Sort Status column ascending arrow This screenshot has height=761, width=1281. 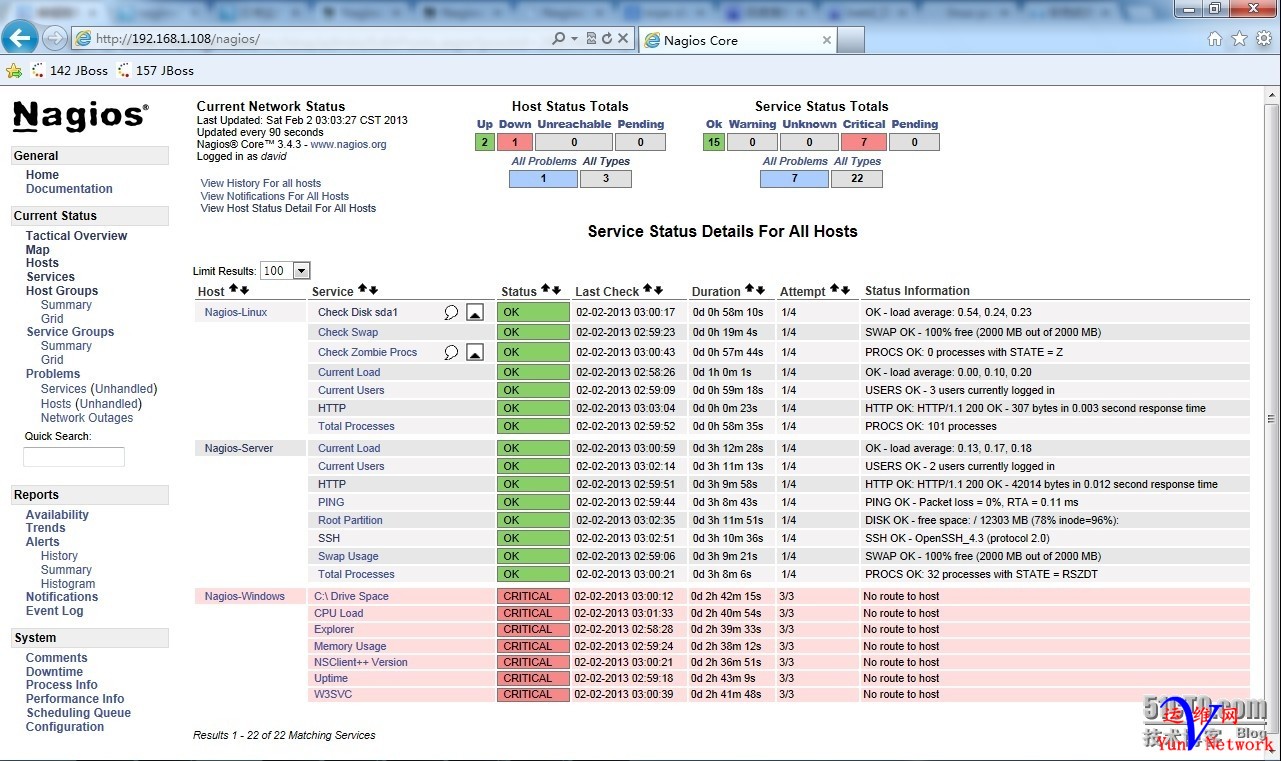coord(545,290)
